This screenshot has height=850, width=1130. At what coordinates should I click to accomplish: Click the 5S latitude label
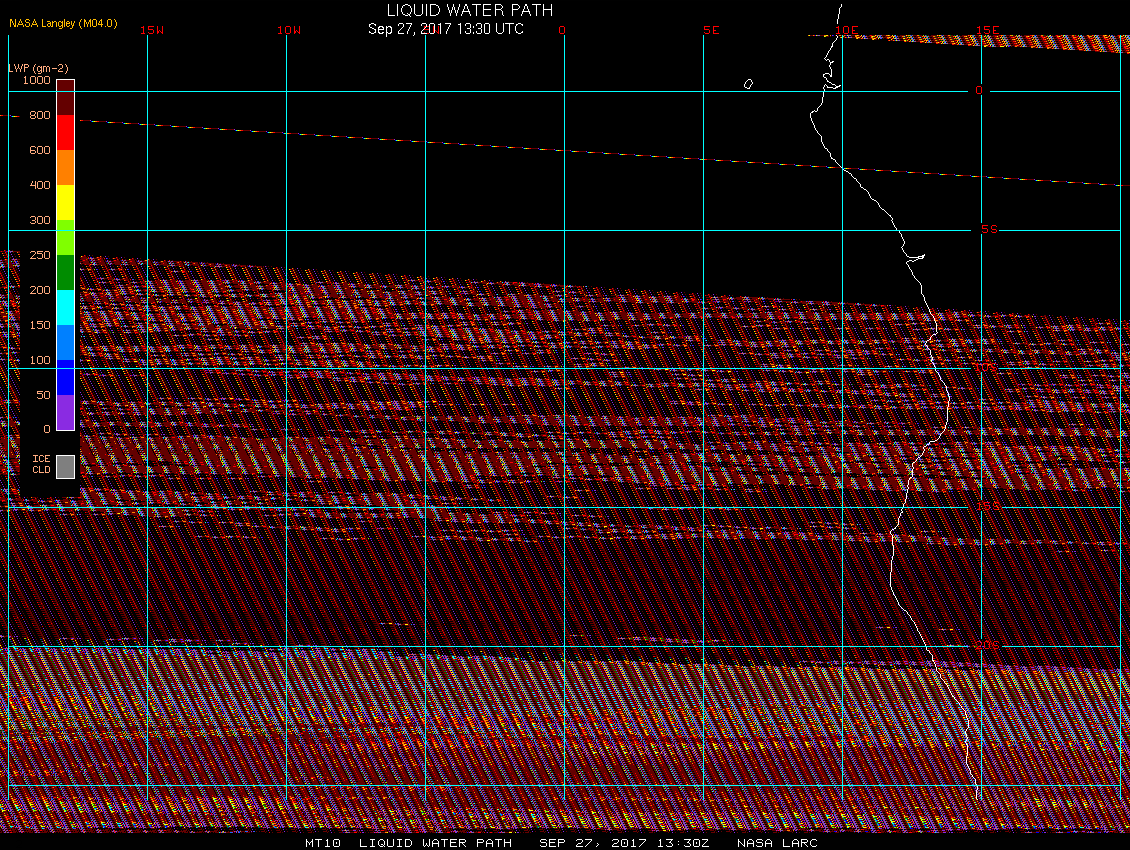pyautogui.click(x=989, y=229)
